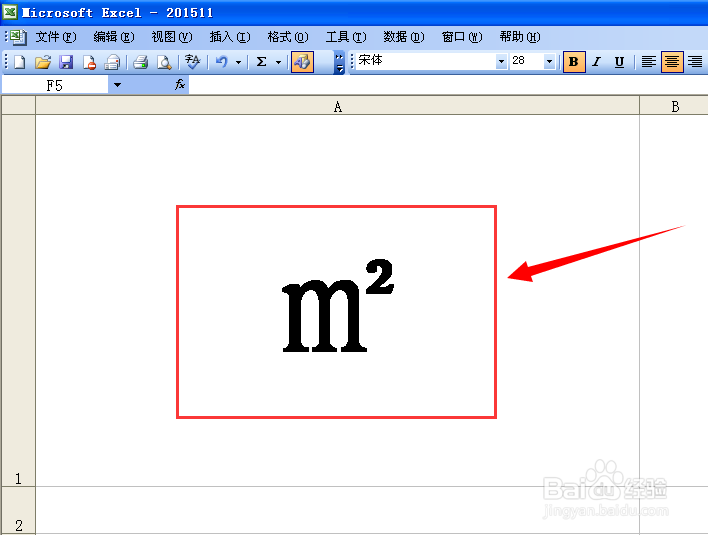The height and width of the screenshot is (535, 708).
Task: Select row 2 header
Action: pyautogui.click(x=18, y=510)
